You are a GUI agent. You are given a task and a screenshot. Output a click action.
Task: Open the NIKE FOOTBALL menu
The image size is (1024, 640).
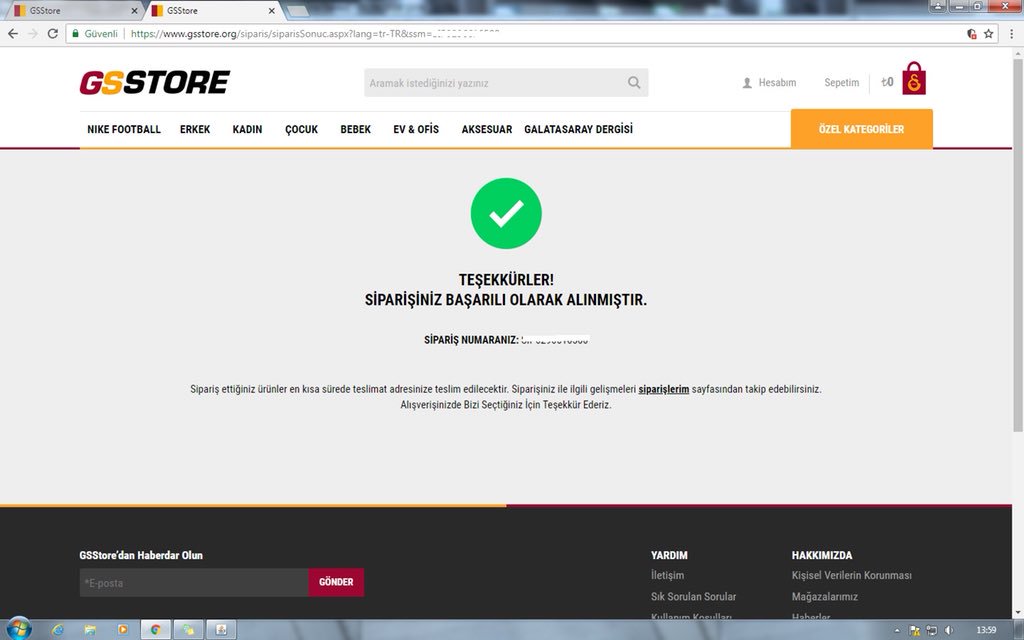click(x=124, y=129)
